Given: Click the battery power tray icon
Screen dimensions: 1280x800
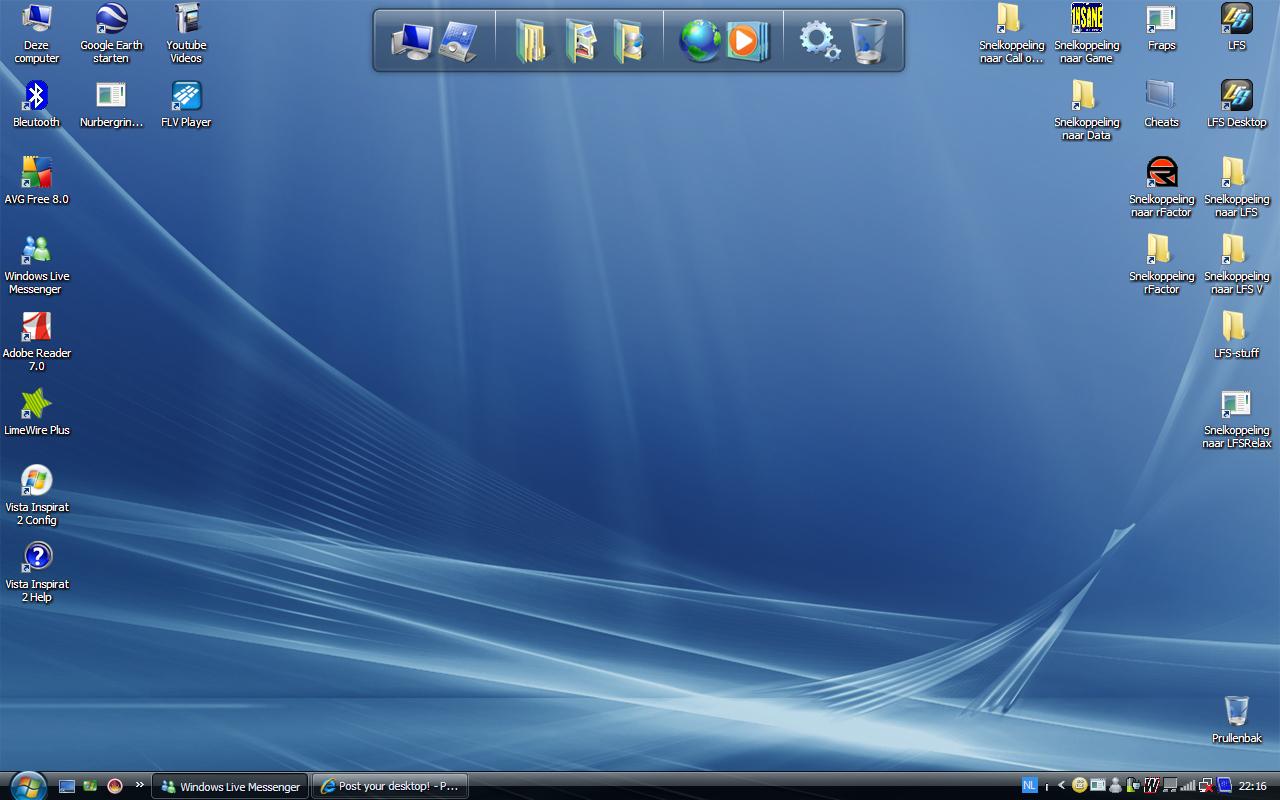Looking at the screenshot, I should 1133,786.
